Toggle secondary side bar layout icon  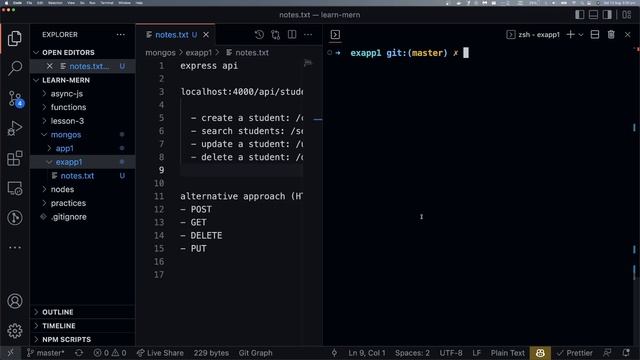(x=607, y=15)
